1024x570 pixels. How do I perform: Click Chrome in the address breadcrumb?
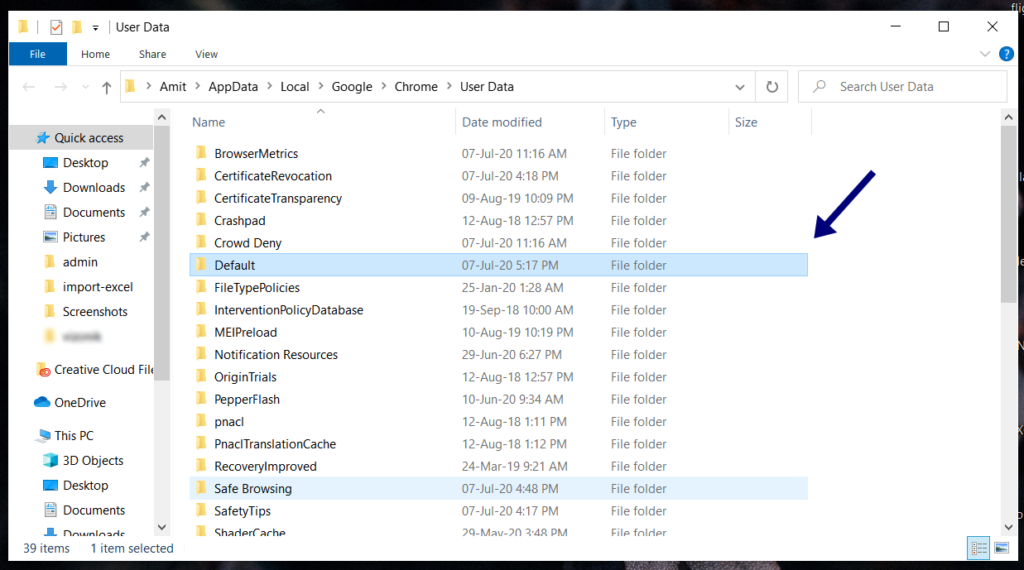416,87
